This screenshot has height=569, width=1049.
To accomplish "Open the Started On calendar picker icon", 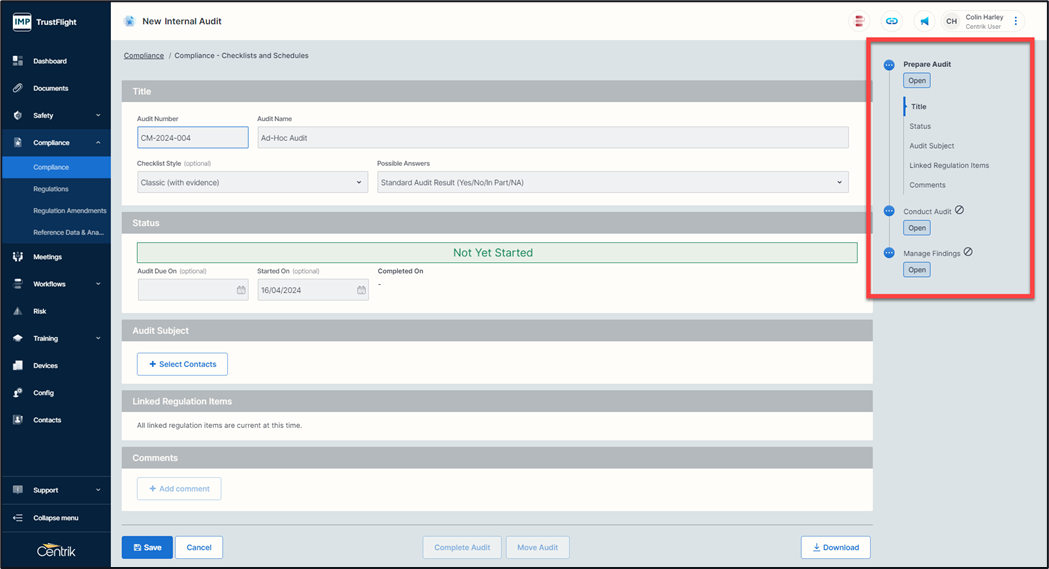I will point(361,290).
